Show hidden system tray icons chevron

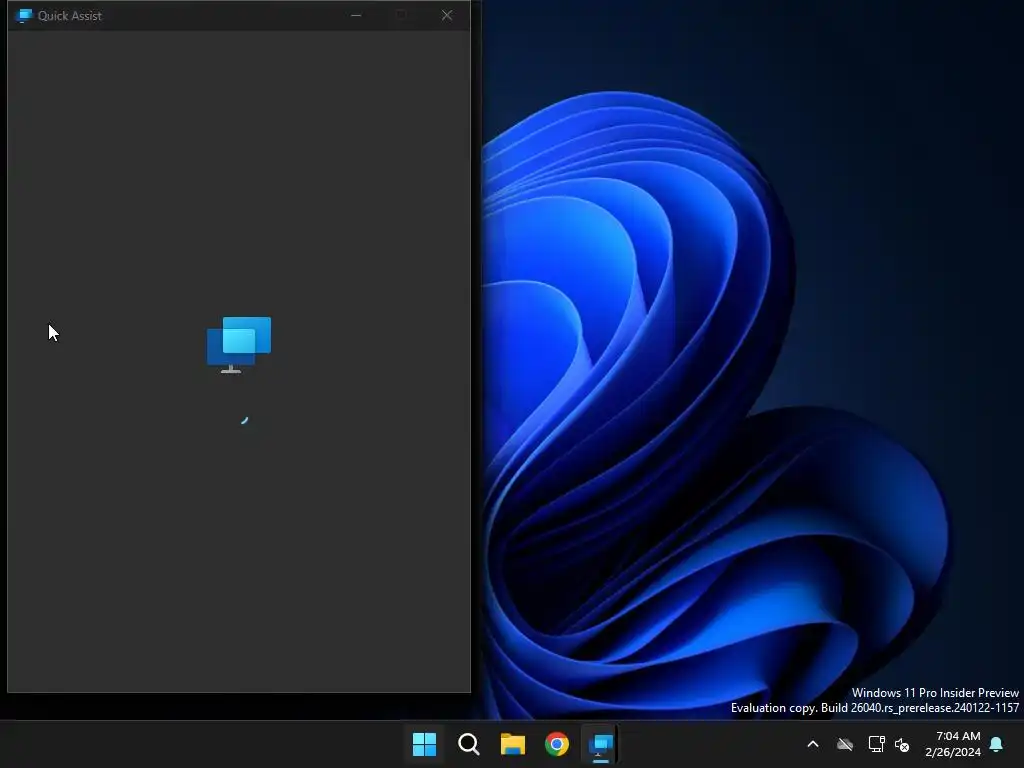pos(813,744)
